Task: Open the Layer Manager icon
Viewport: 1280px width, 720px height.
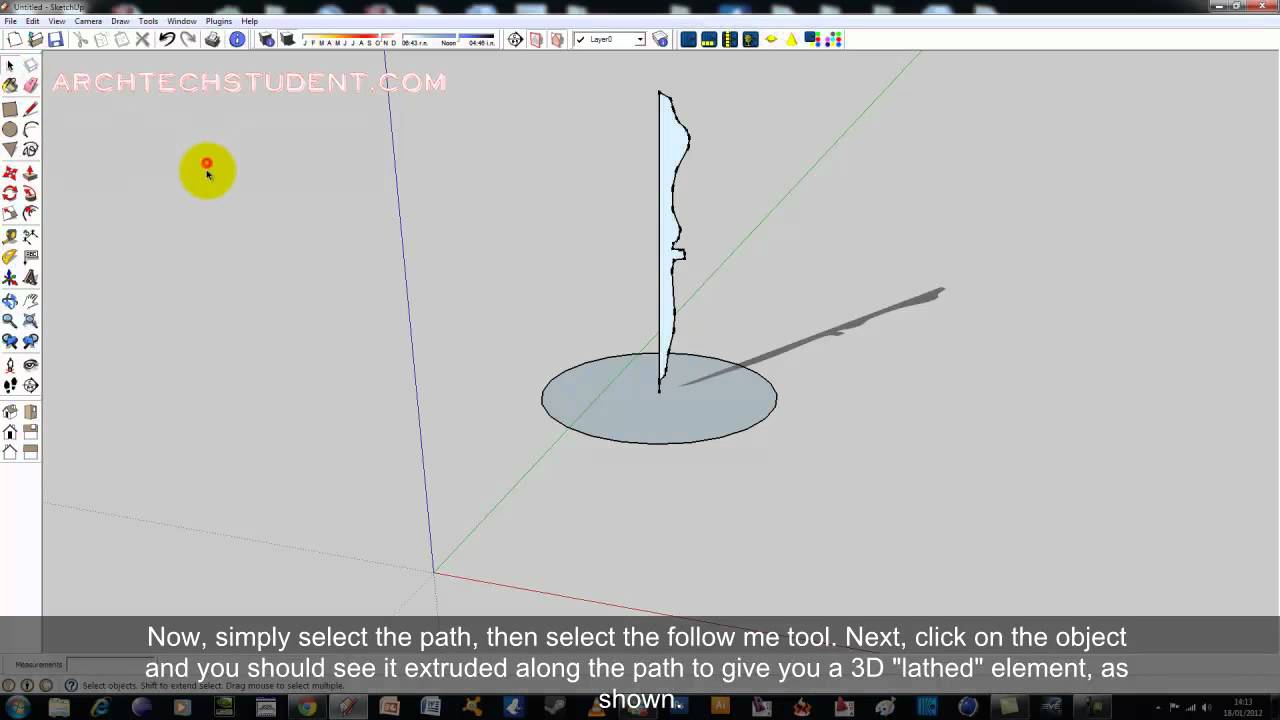Action: (x=660, y=40)
